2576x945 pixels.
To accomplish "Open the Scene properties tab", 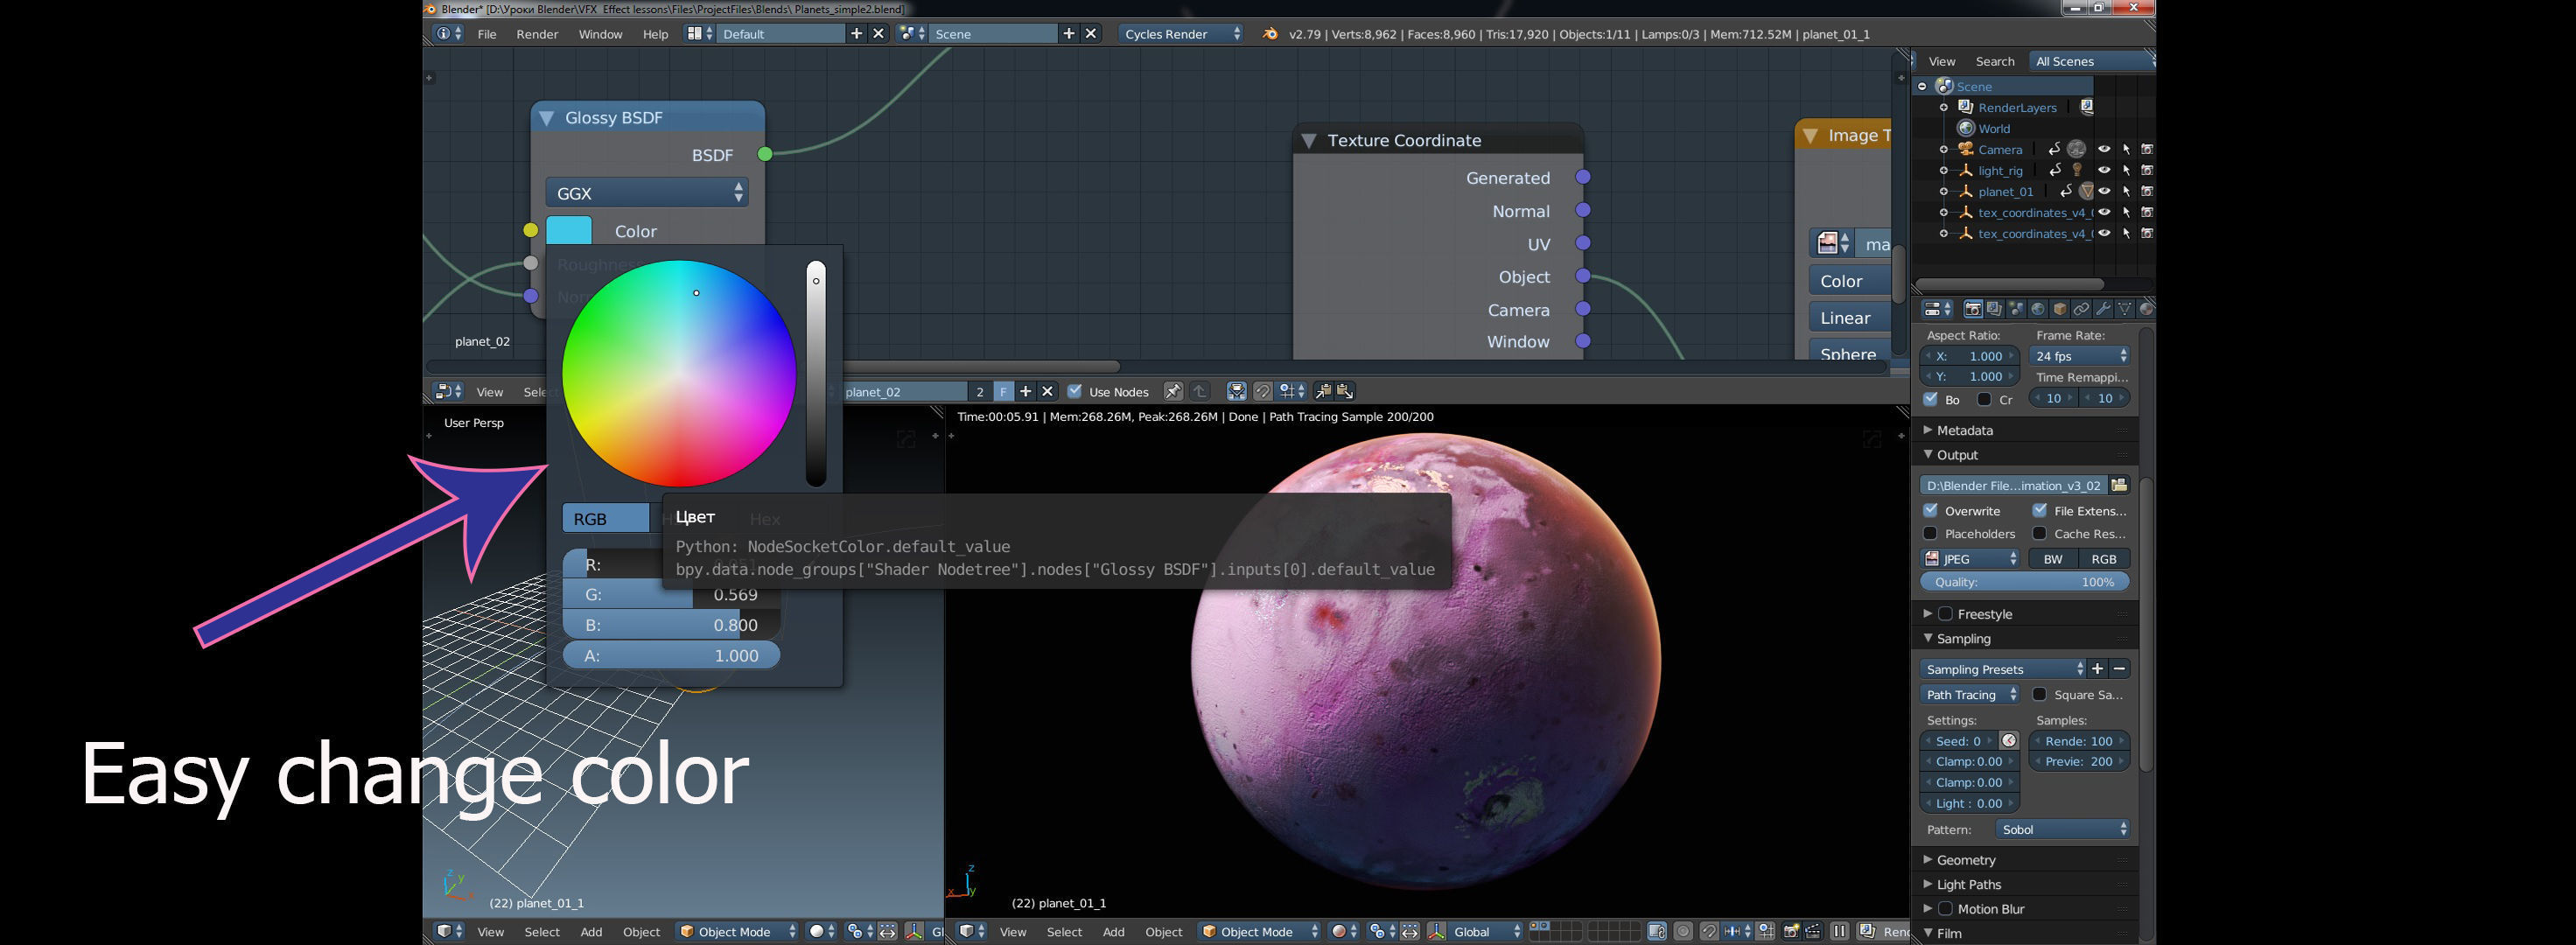I will pos(2016,309).
